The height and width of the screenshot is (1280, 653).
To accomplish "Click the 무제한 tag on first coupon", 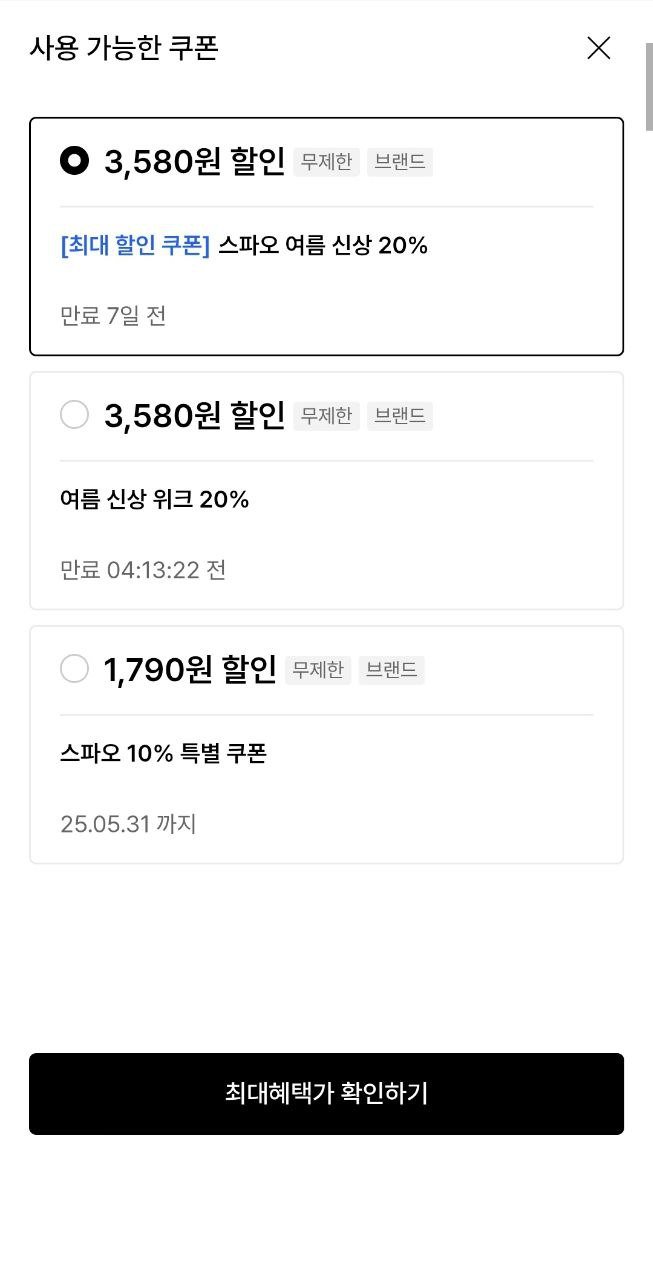I will 326,162.
